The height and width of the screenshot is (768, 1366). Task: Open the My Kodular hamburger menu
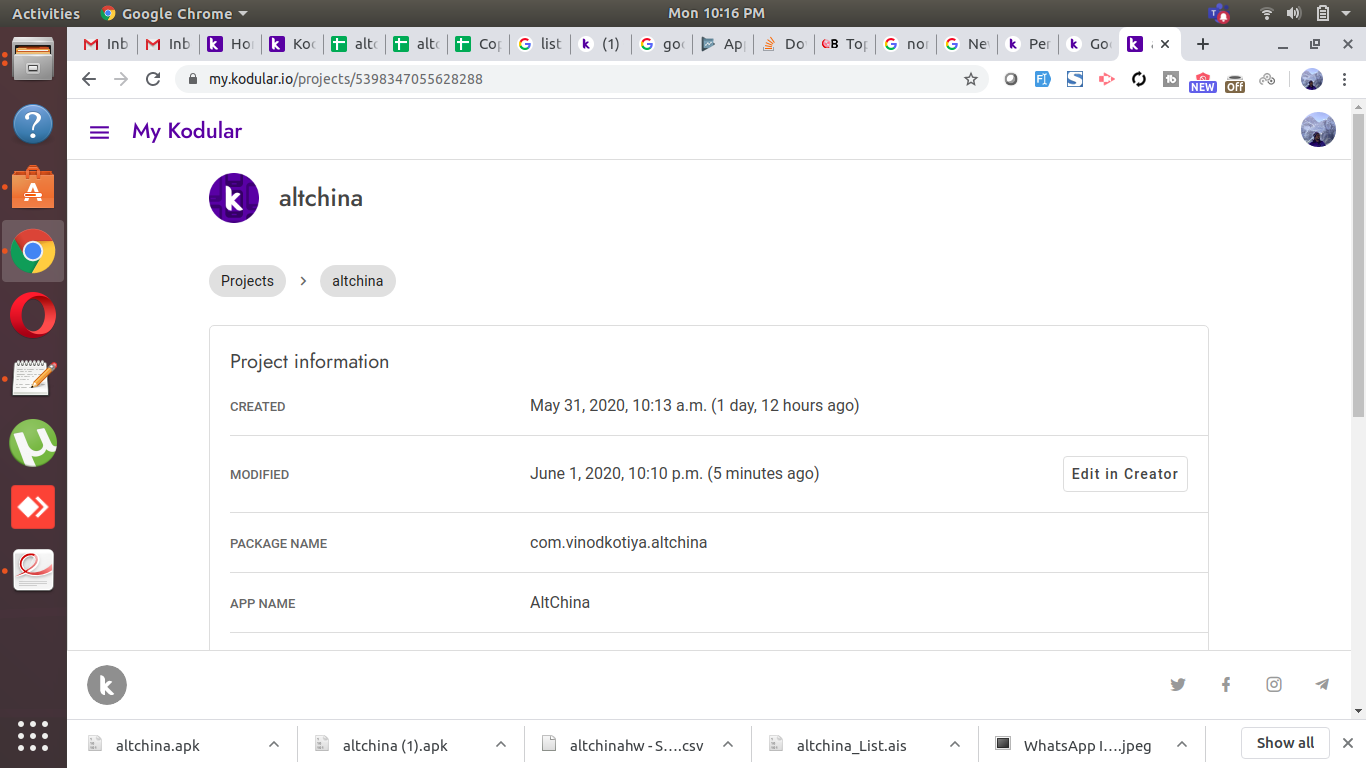click(99, 132)
